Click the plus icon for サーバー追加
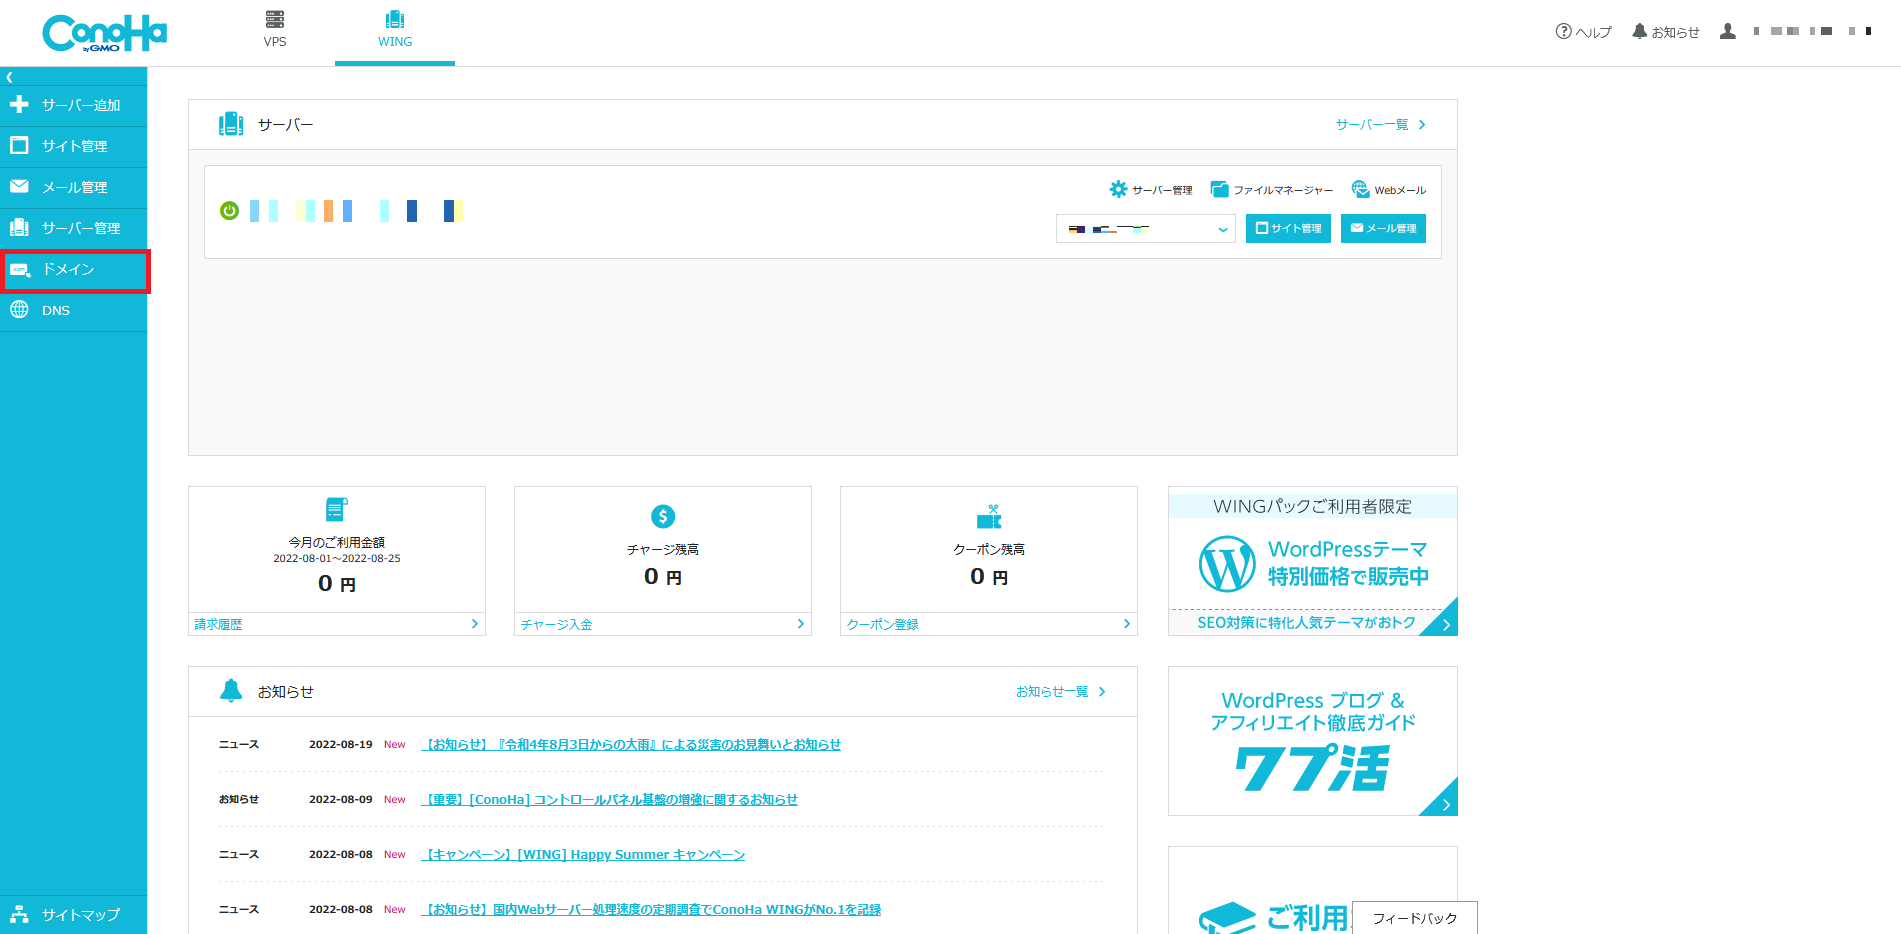The image size is (1901, 934). [x=19, y=104]
